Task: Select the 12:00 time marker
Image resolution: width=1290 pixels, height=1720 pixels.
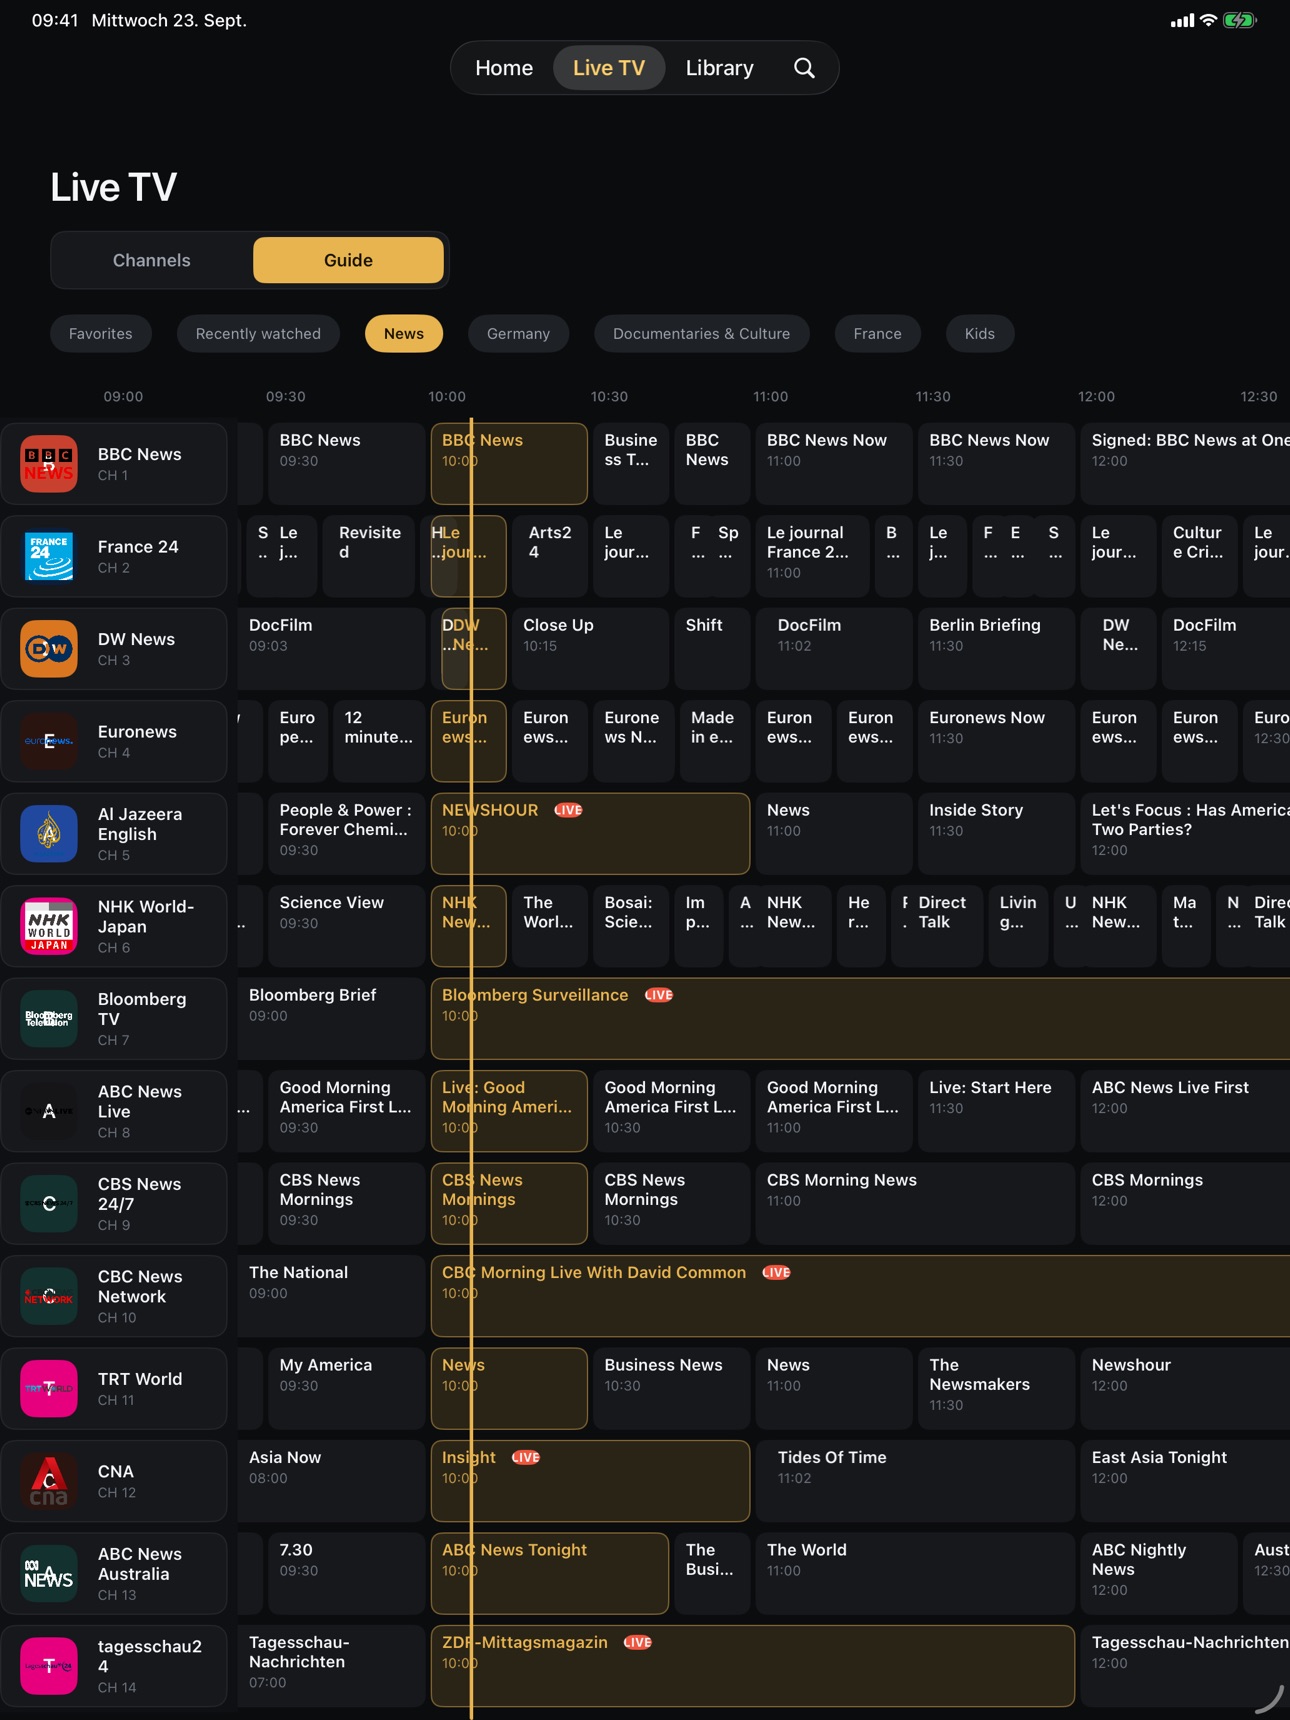Action: pyautogui.click(x=1096, y=397)
